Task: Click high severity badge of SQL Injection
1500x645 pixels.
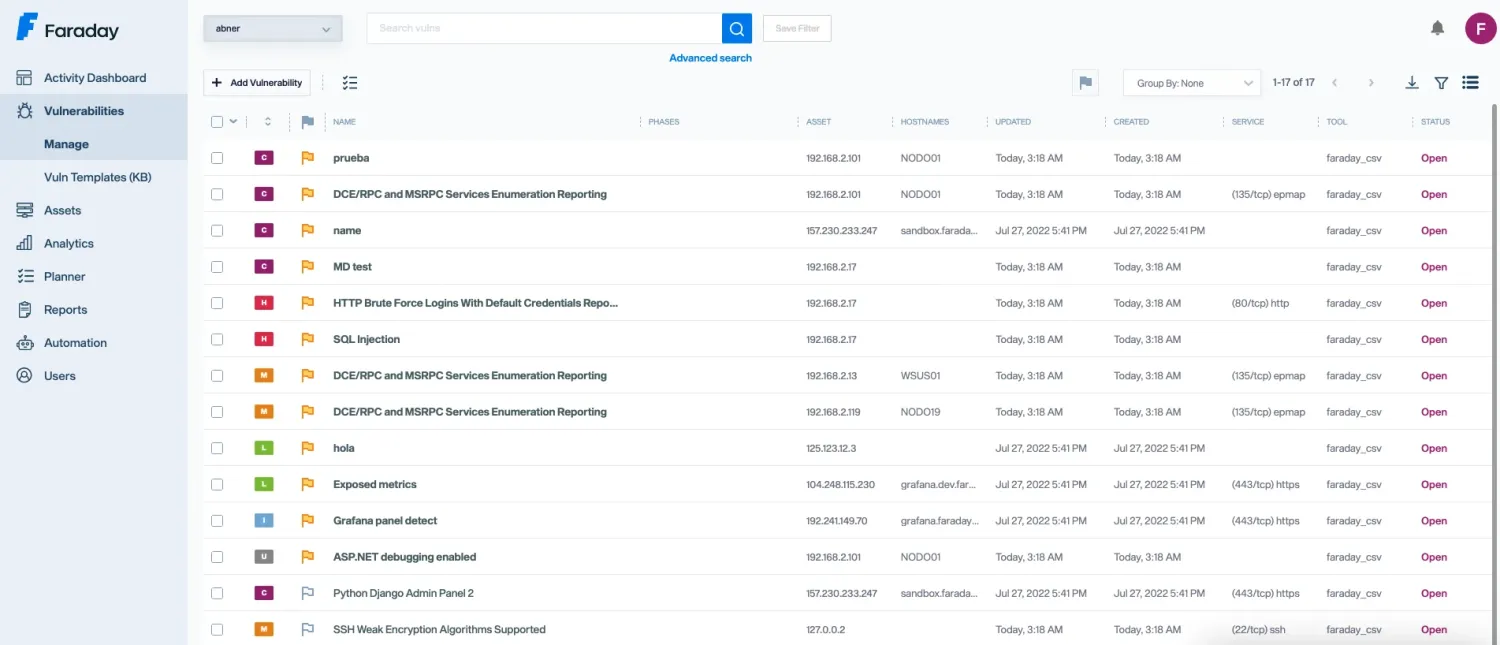Action: 264,339
